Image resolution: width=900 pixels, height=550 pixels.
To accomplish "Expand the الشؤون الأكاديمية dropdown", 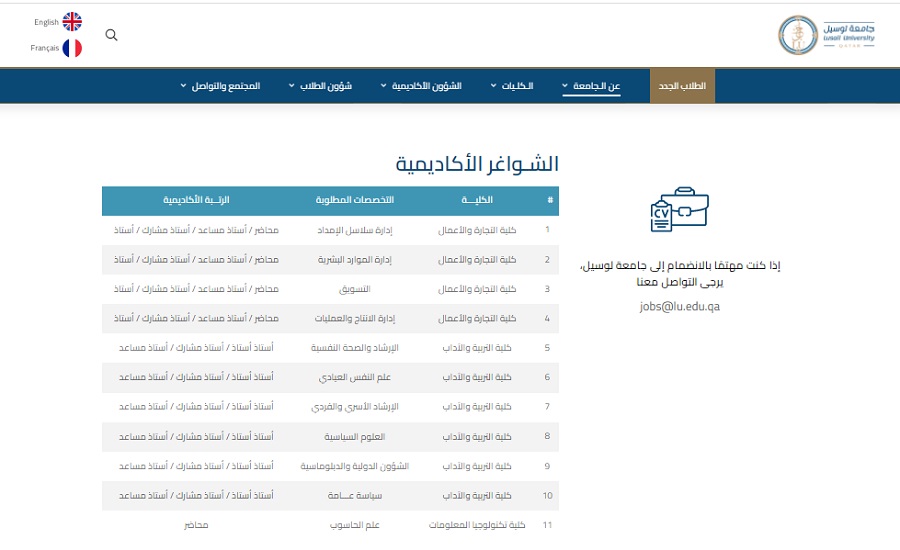I will tap(421, 86).
